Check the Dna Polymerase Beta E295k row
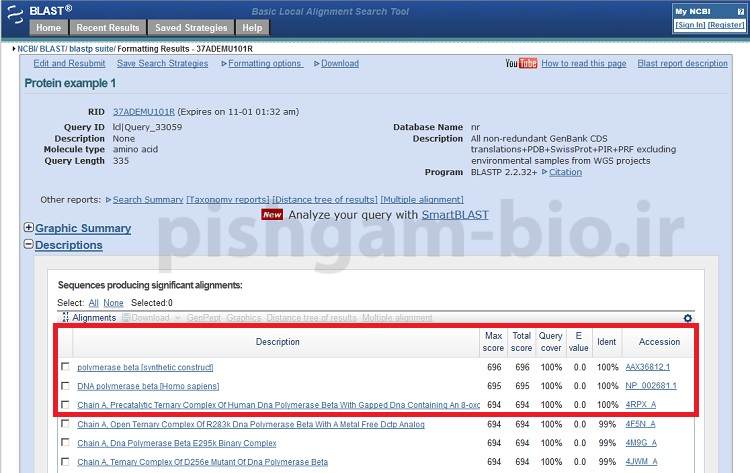Viewport: 750px width, 473px height. coord(65,443)
